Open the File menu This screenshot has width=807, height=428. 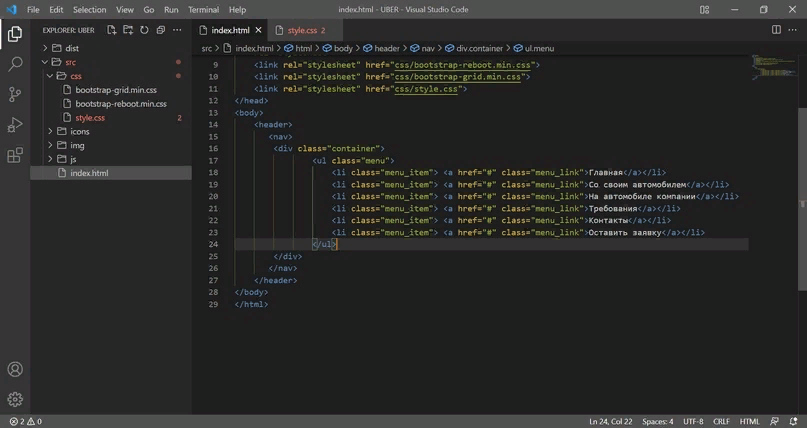(33, 9)
